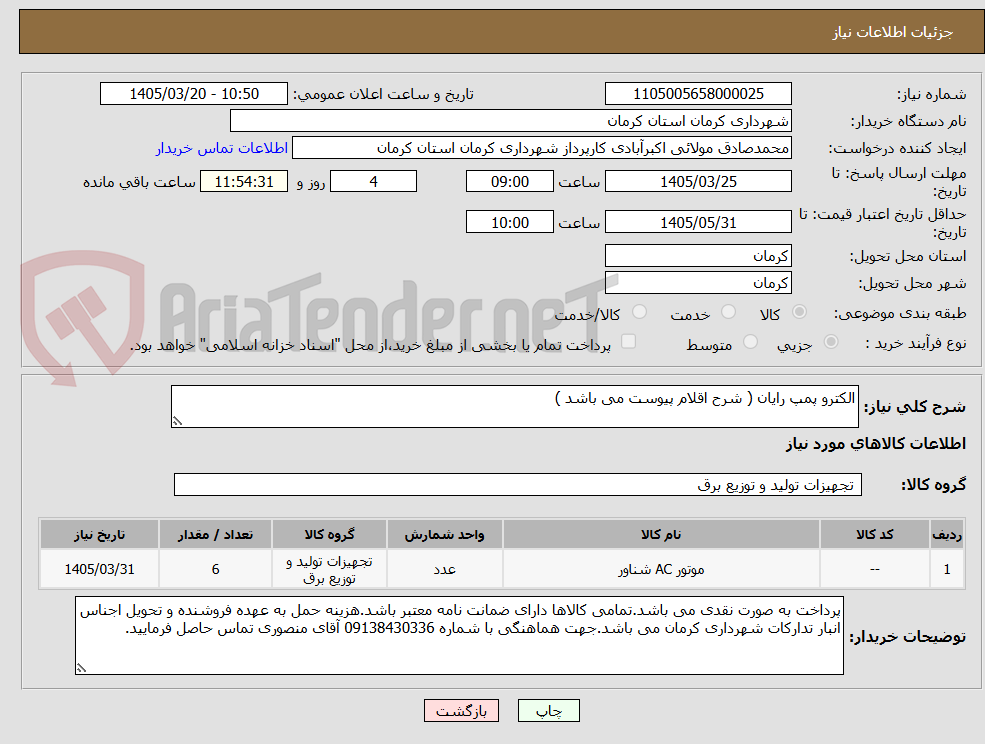
Task: Click the request creator field محمدصادق مولائی
Action: [x=541, y=148]
